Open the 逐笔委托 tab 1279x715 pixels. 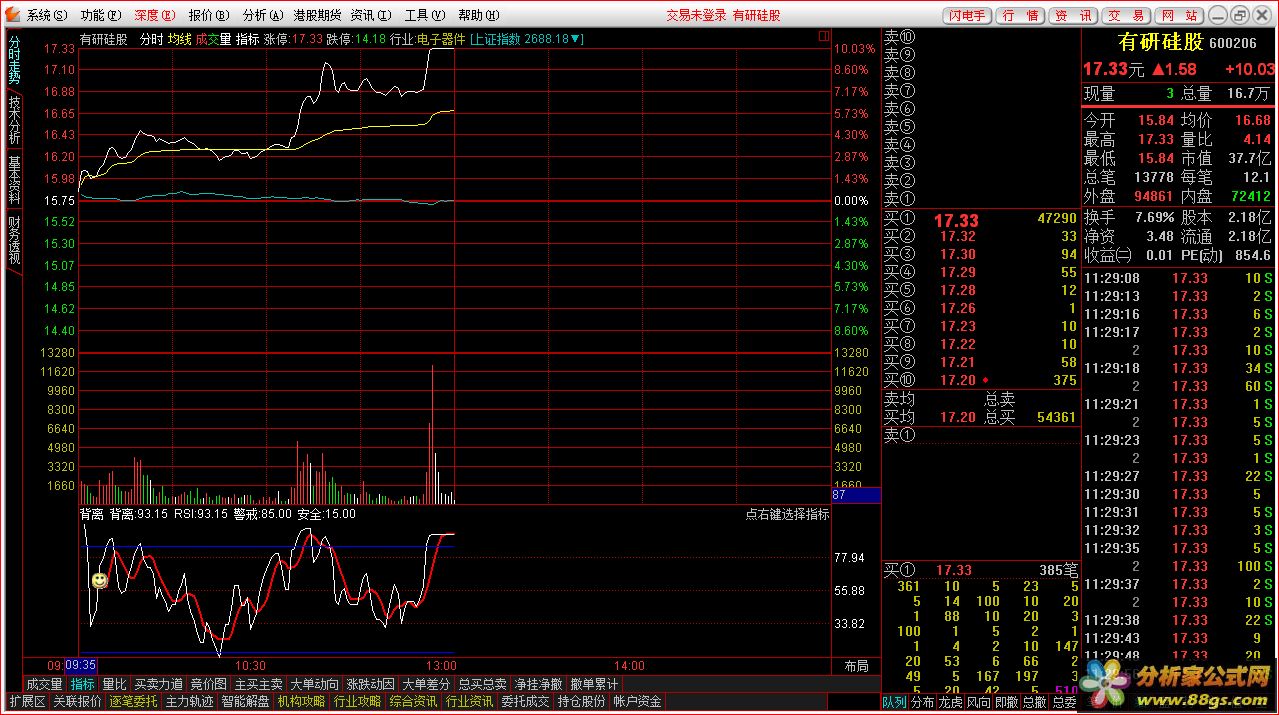(133, 702)
